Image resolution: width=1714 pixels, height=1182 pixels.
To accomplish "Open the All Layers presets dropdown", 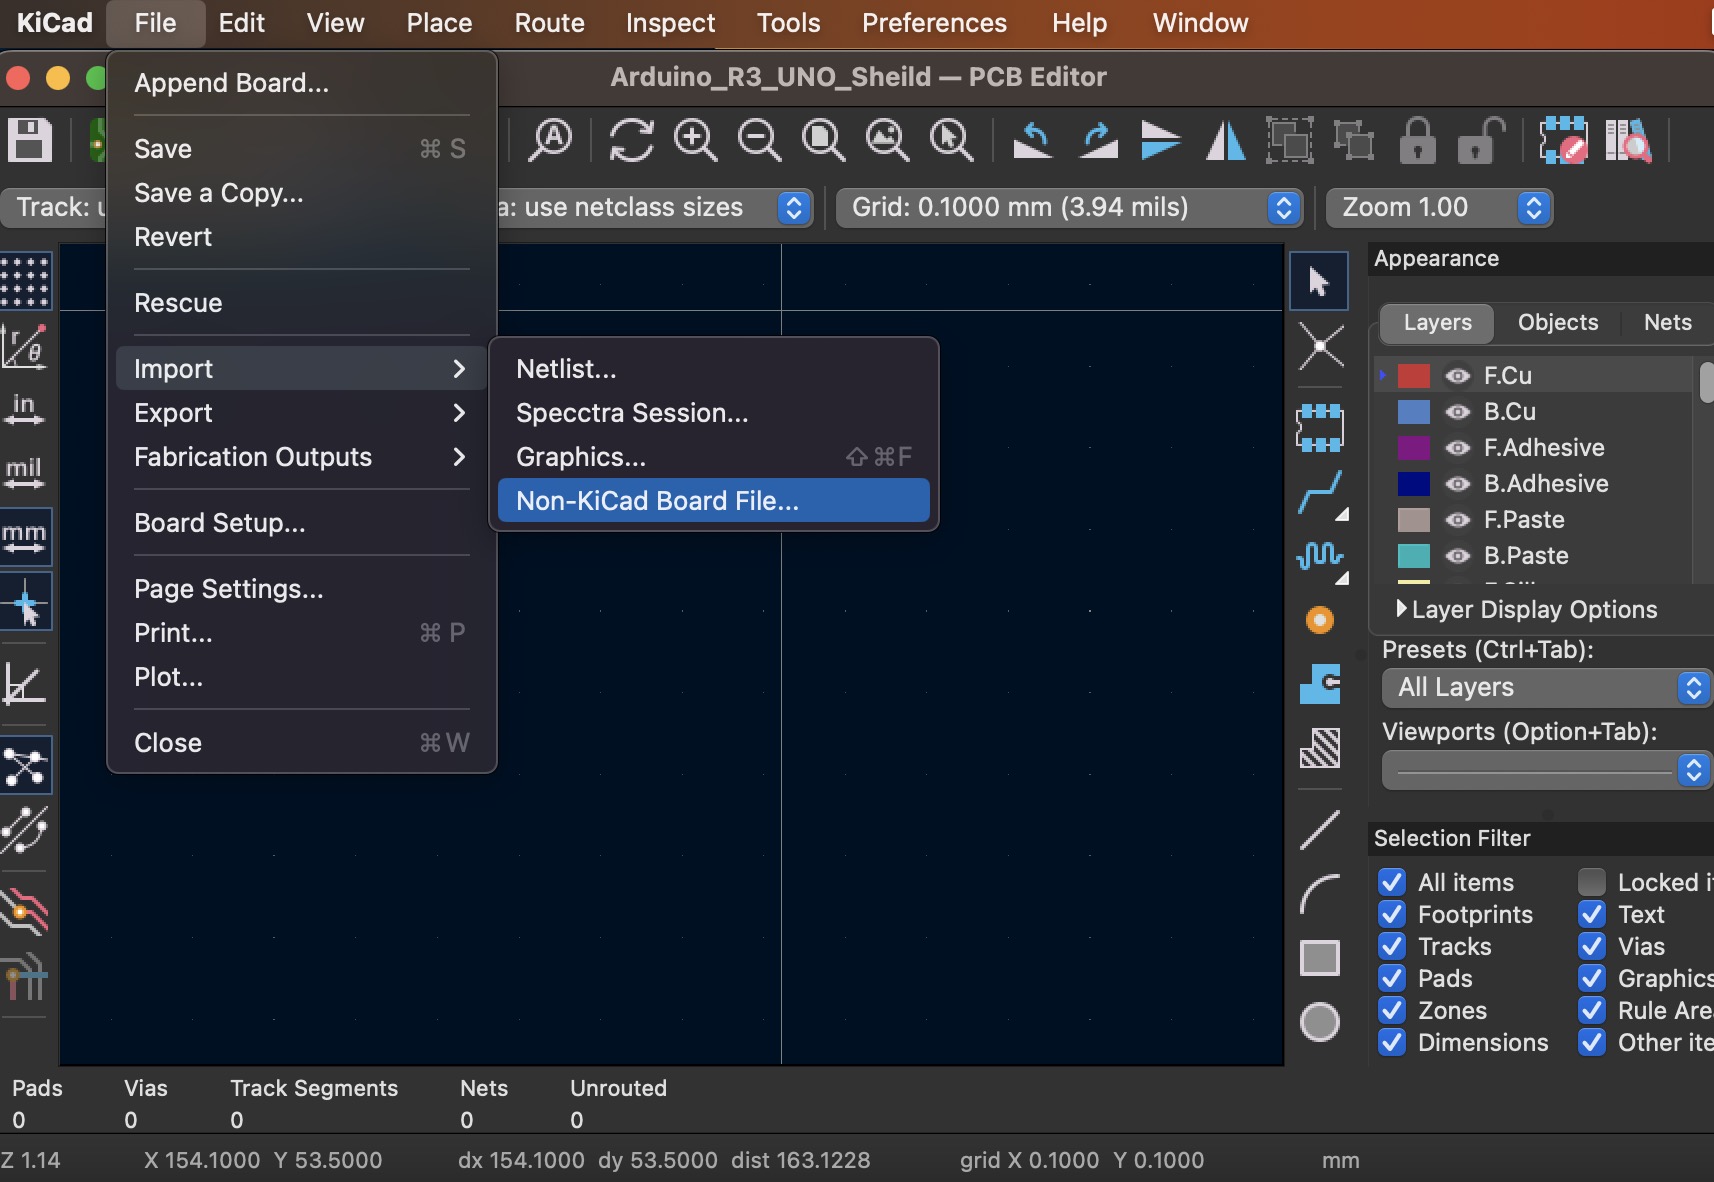I will click(1547, 688).
